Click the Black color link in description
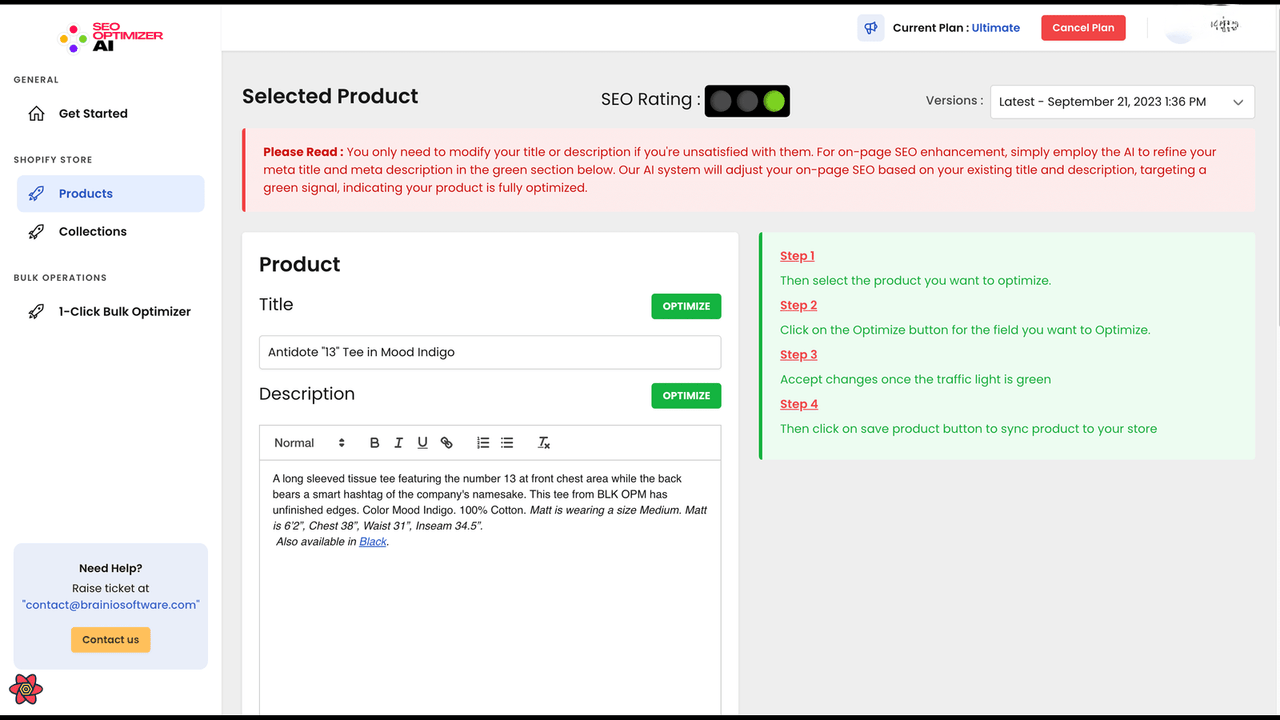 [x=372, y=541]
